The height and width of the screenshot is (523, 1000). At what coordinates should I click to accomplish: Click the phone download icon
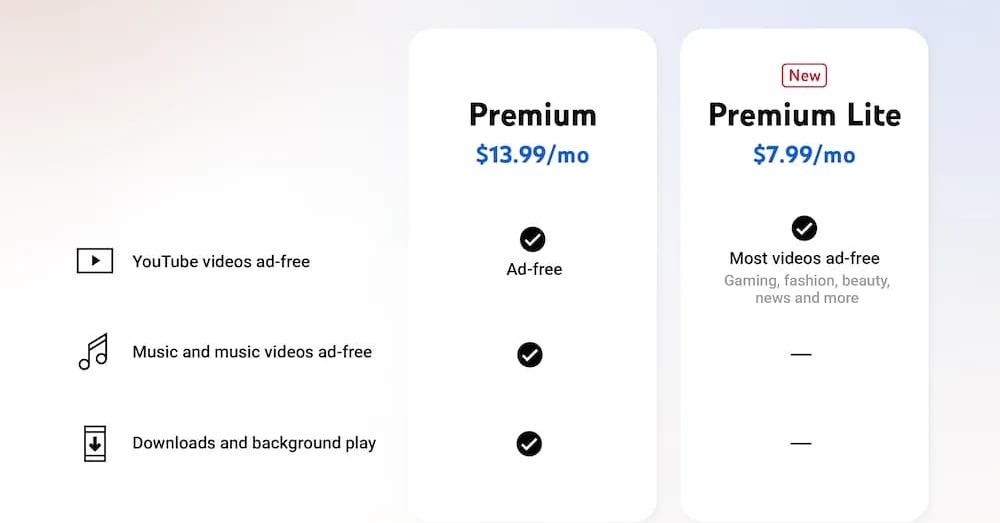[x=94, y=443]
